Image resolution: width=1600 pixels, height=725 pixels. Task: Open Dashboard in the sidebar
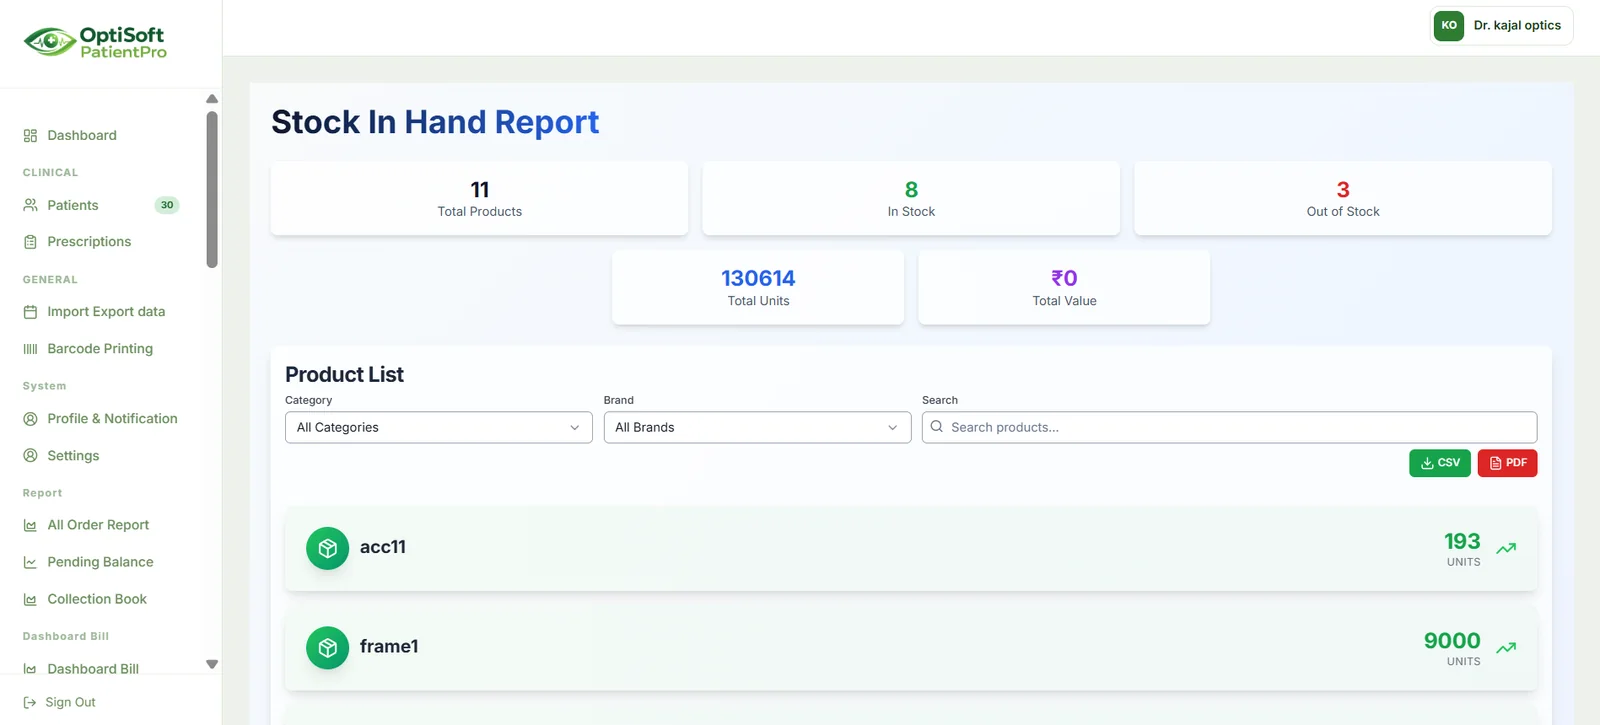click(x=82, y=136)
